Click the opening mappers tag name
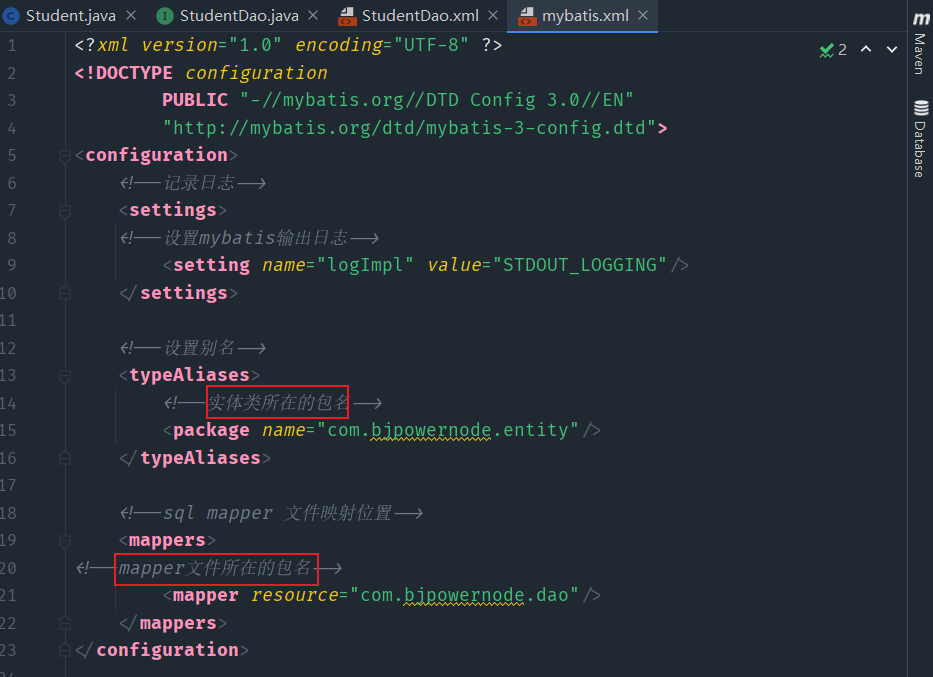This screenshot has height=677, width=933. click(x=167, y=540)
